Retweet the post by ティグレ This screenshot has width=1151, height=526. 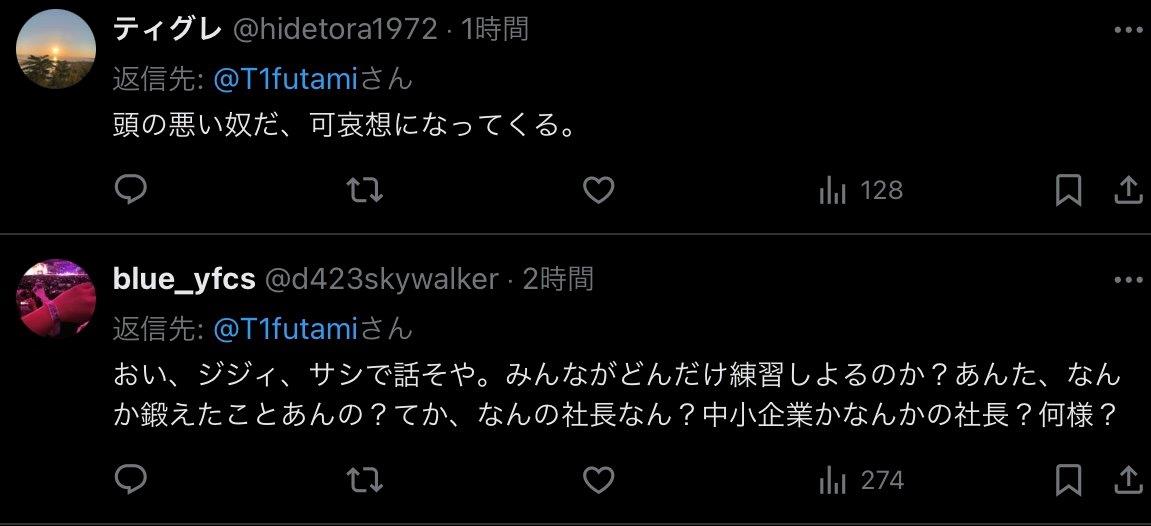(x=365, y=191)
